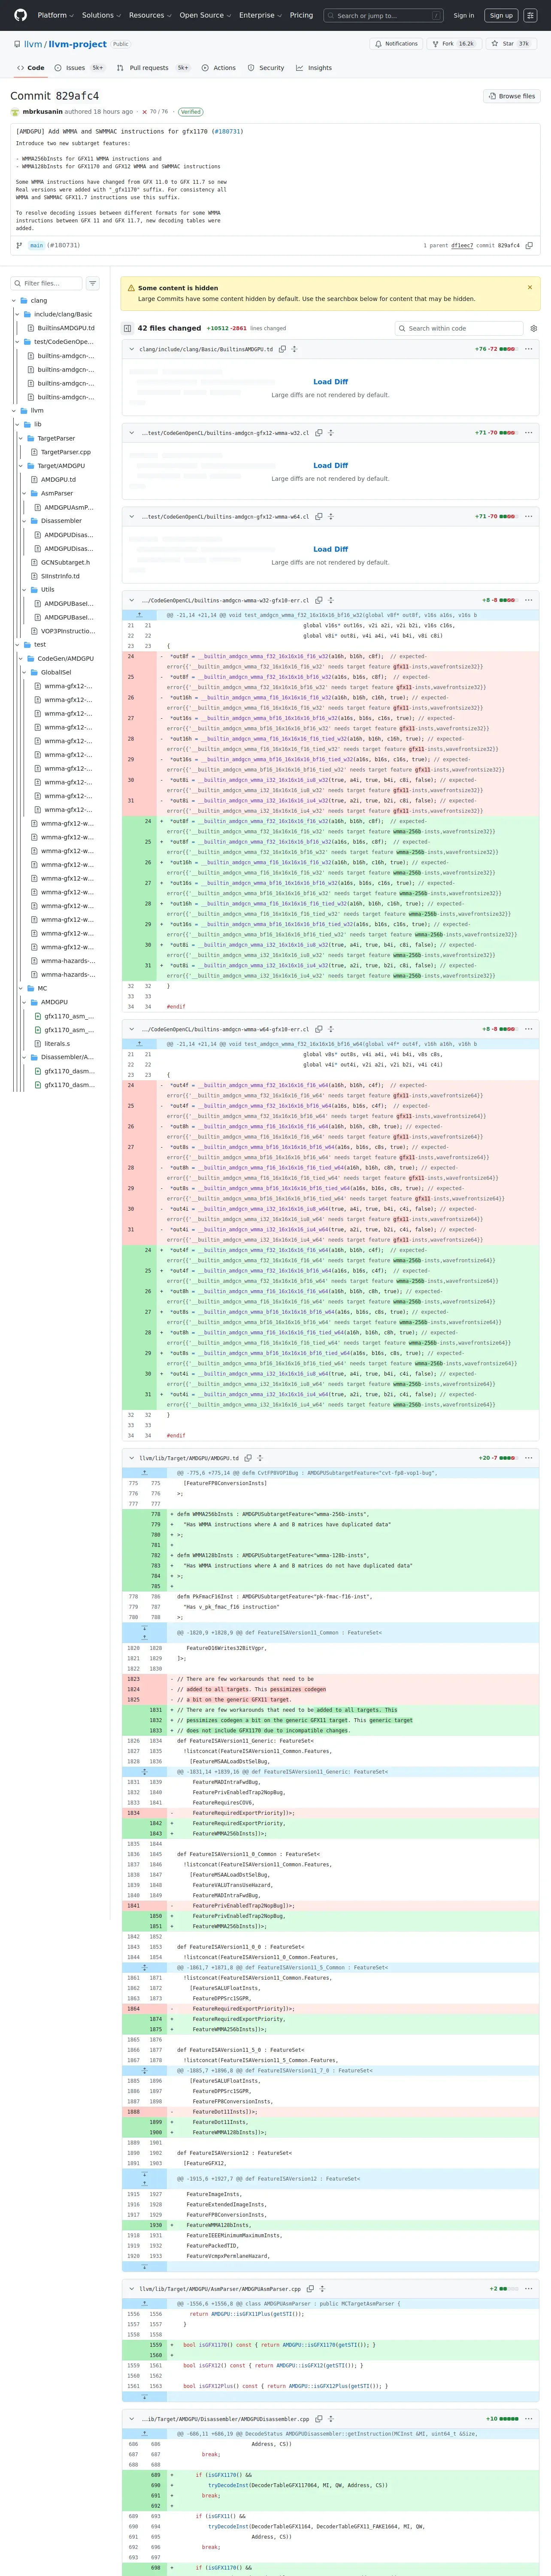Open the Platform menu dropdown
Screen dimensions: 551x2576
pos(55,15)
